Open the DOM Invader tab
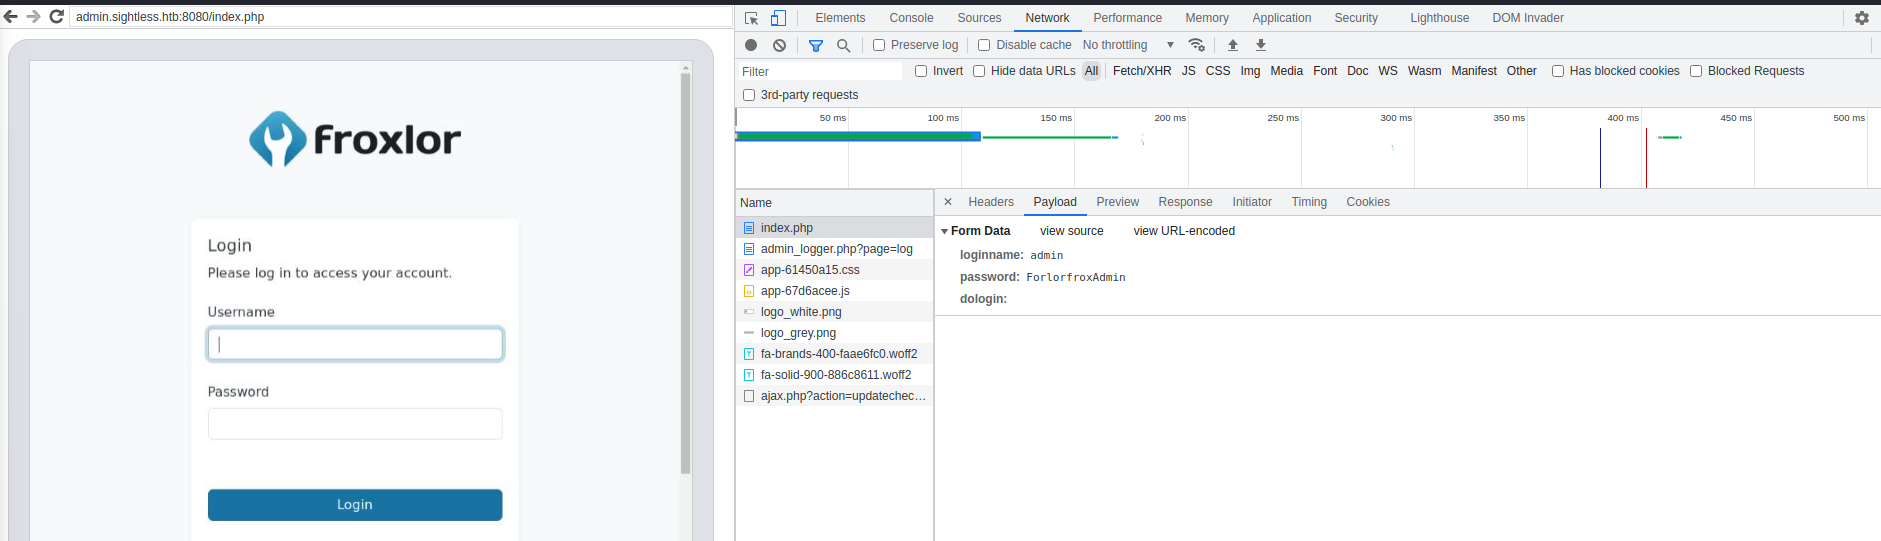Viewport: 1881px width, 541px height. coord(1528,18)
